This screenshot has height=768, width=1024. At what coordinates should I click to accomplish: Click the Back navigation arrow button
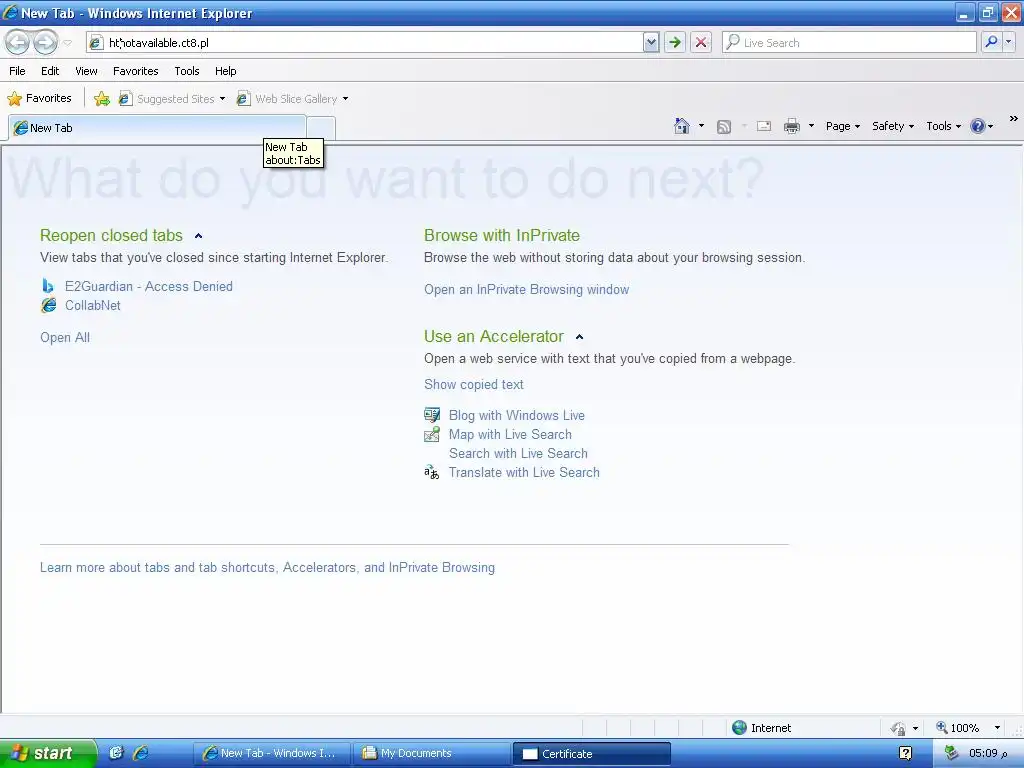(18, 42)
